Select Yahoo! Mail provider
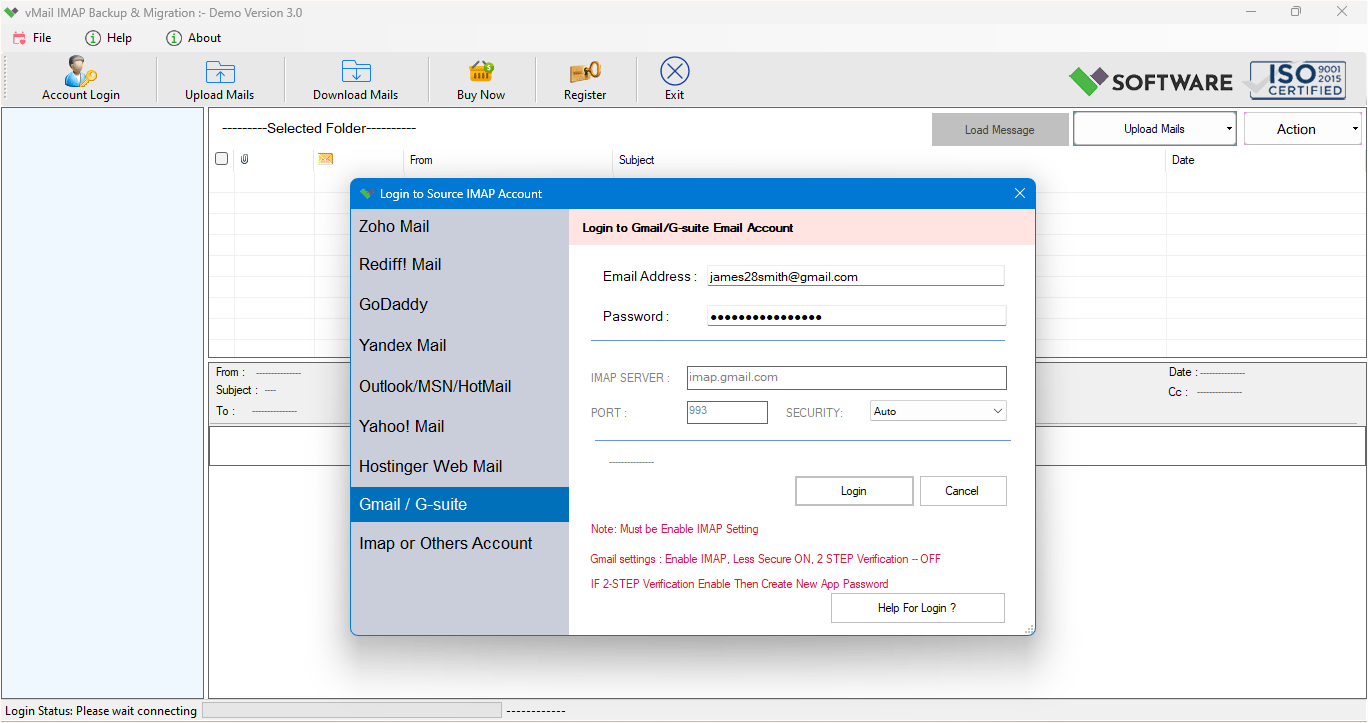 459,427
